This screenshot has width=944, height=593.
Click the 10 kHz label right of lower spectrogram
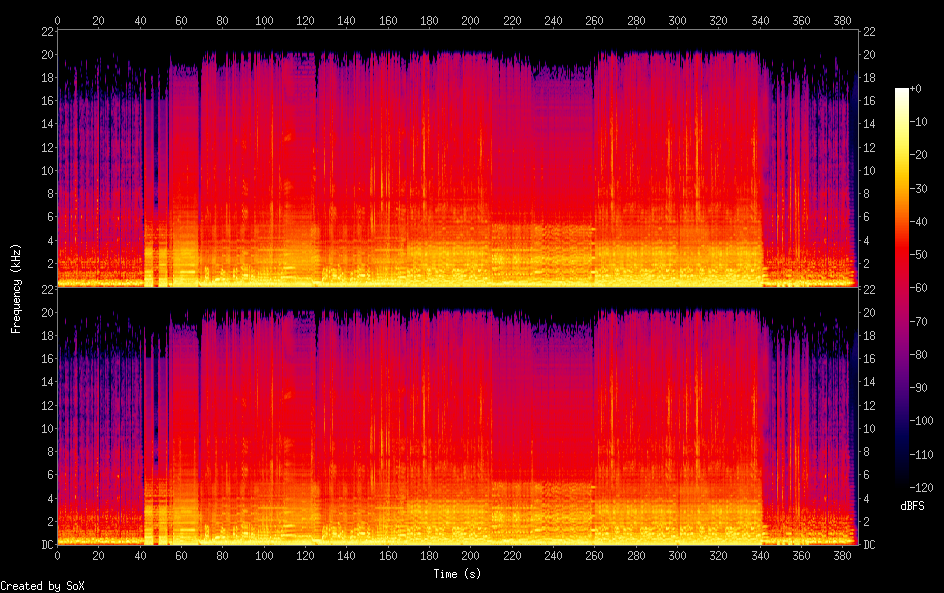point(869,428)
